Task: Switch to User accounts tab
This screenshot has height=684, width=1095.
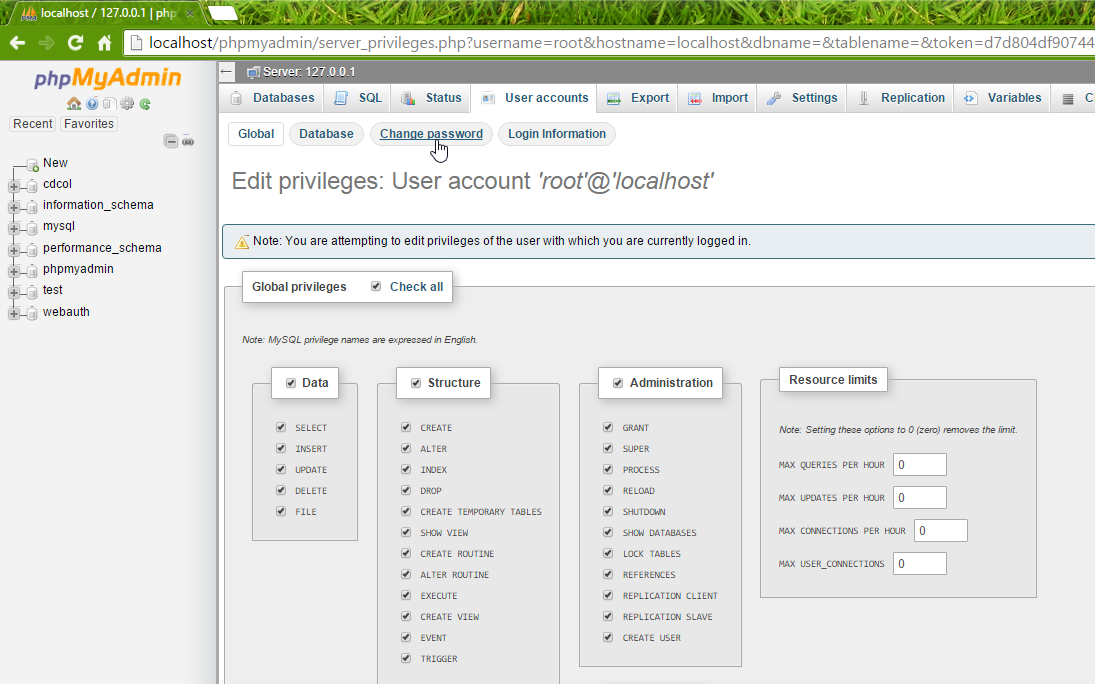Action: [534, 98]
